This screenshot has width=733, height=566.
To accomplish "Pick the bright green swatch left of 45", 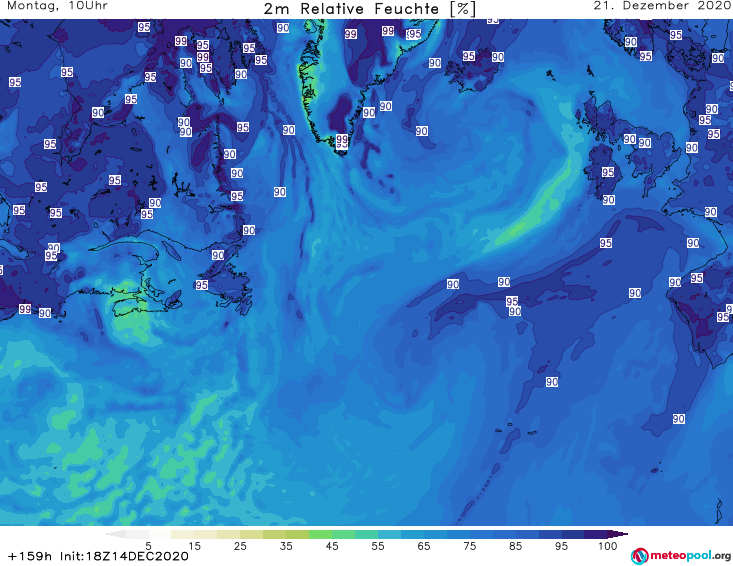I will click(320, 534).
